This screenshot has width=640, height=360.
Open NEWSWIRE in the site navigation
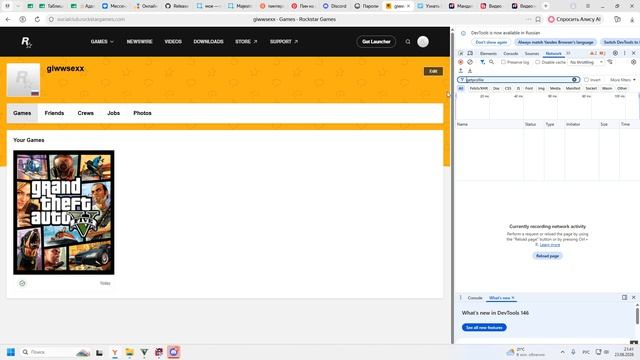(140, 42)
